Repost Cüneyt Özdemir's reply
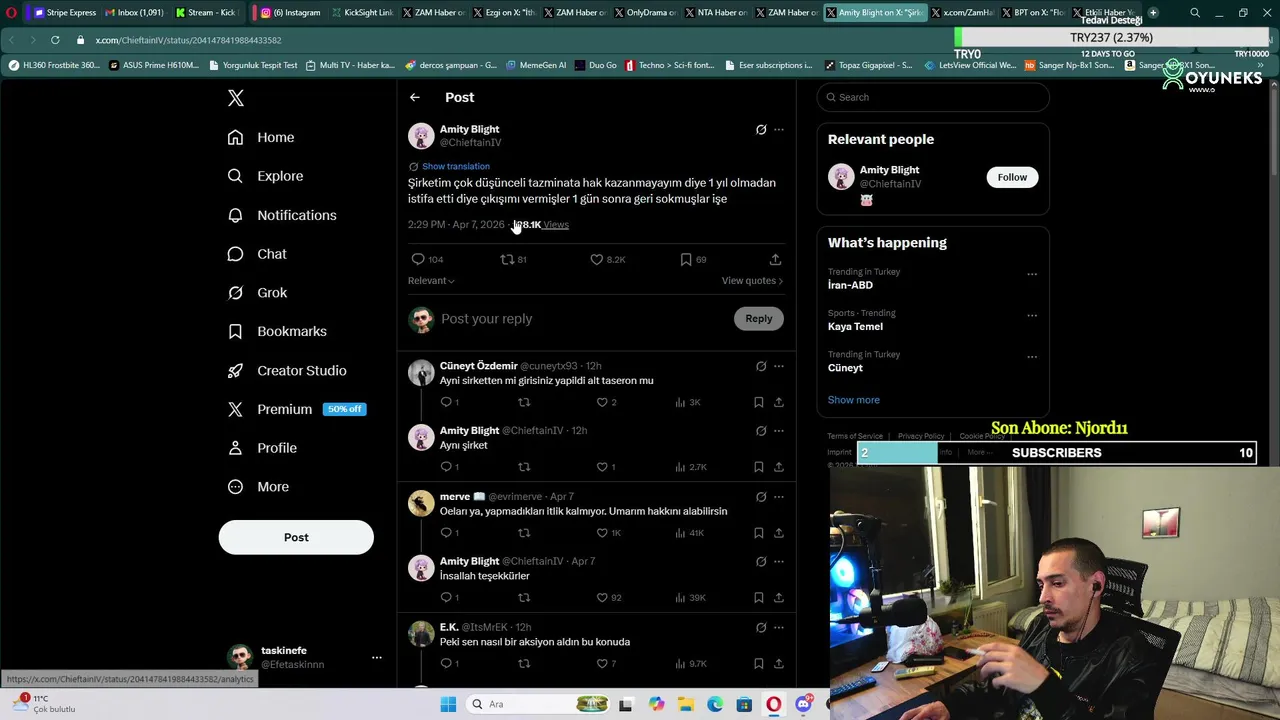This screenshot has width=1280, height=720. coord(524,402)
